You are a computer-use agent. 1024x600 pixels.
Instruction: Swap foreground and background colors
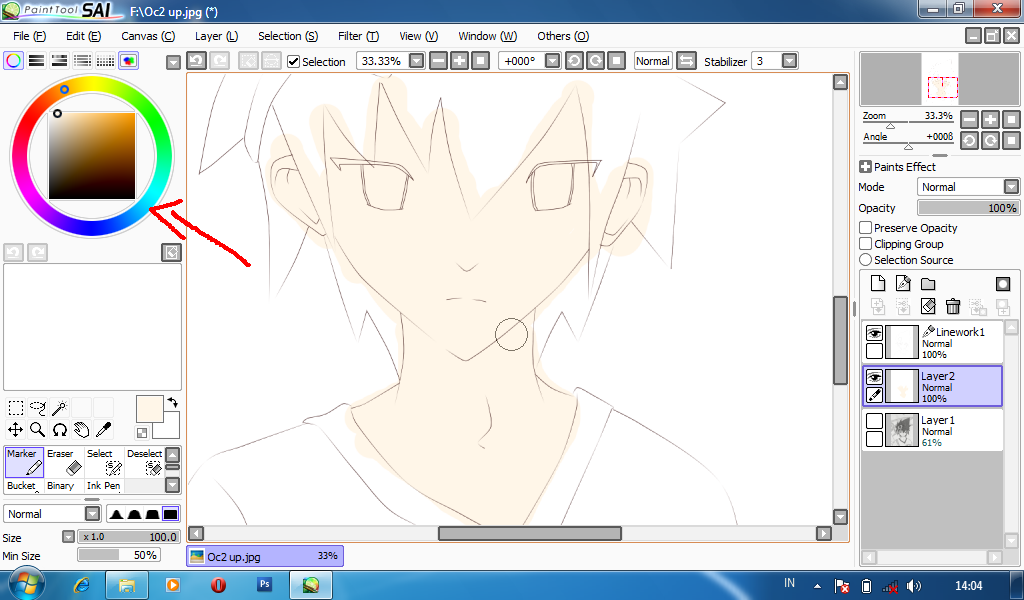tap(172, 402)
